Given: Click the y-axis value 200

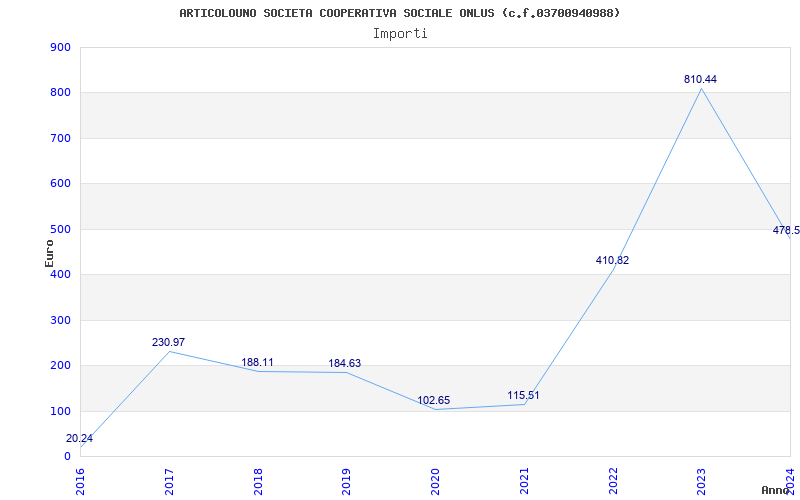Looking at the screenshot, I should click(60, 366).
